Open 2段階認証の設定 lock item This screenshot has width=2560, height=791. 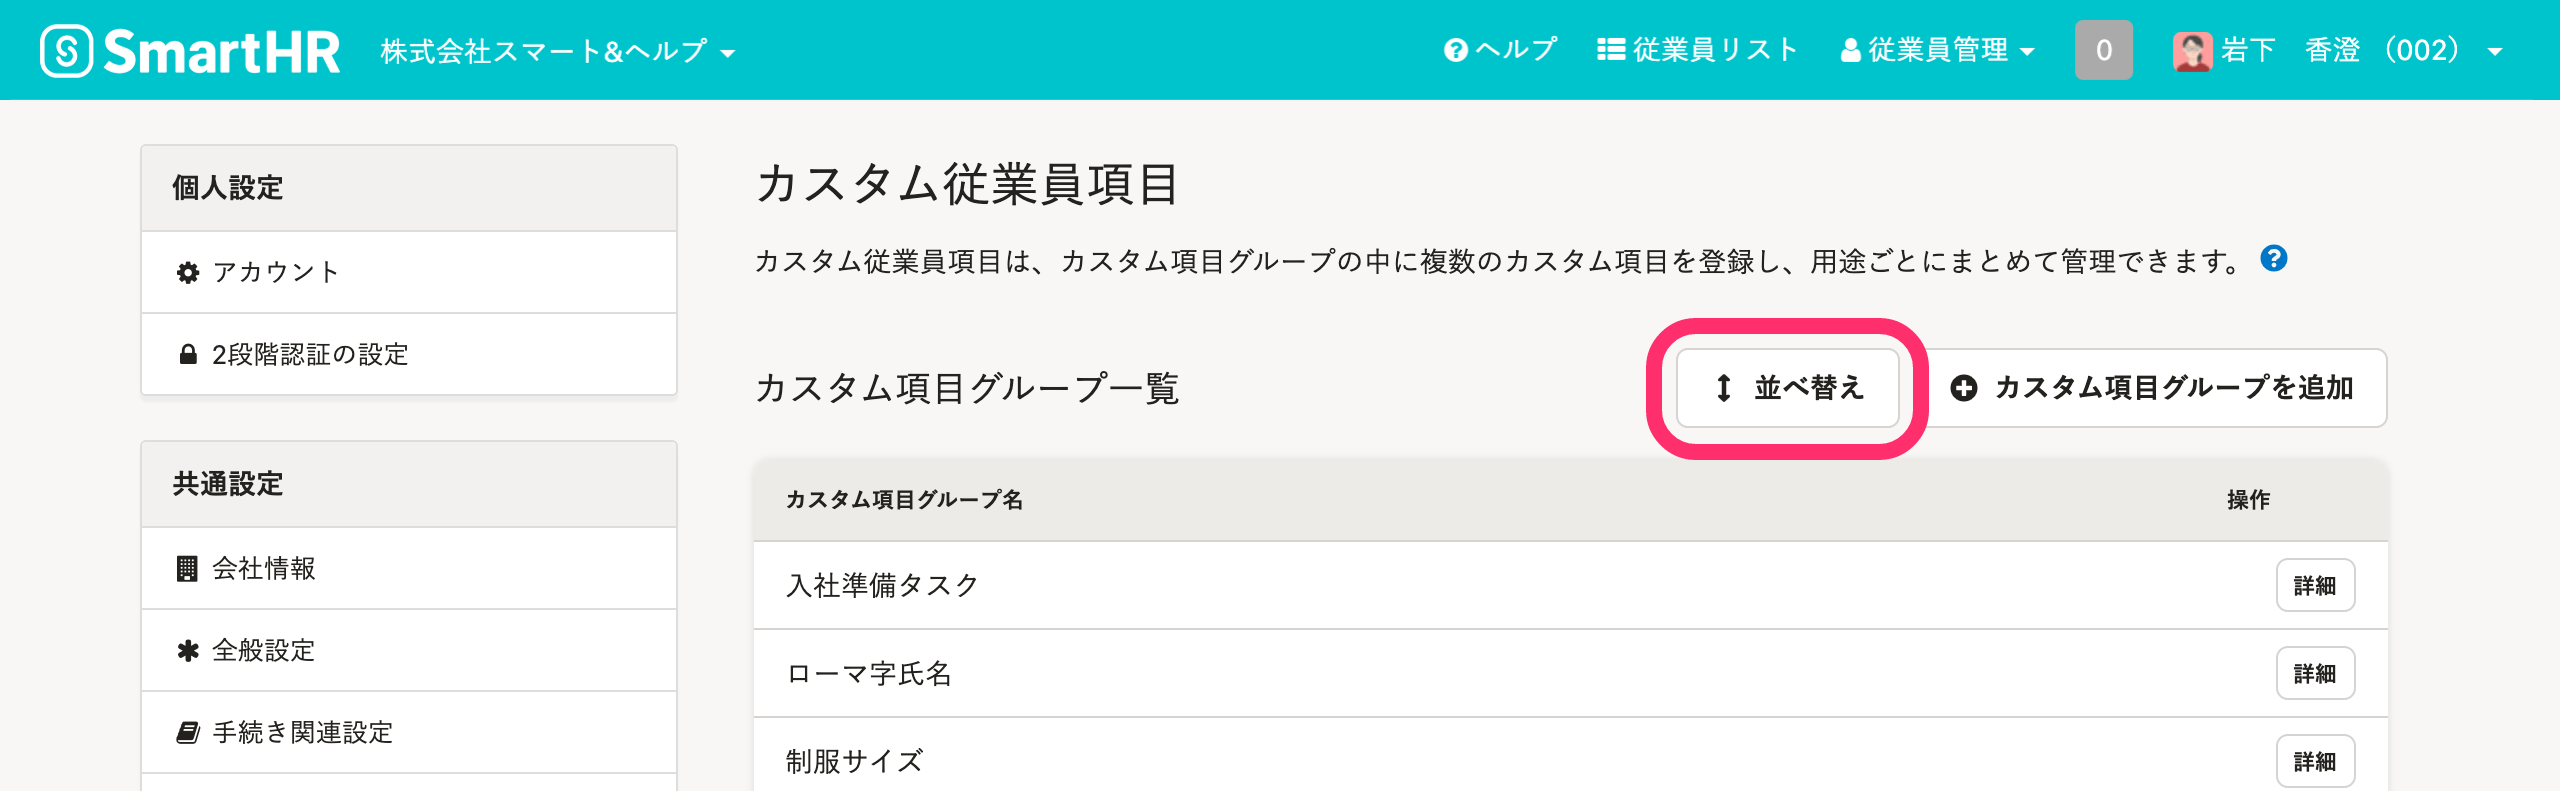pyautogui.click(x=409, y=354)
